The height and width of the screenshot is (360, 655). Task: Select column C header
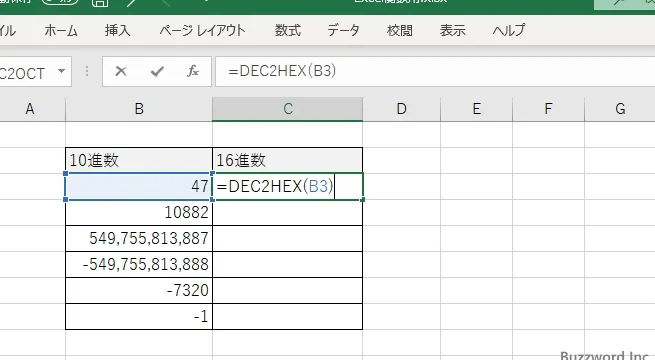(287, 109)
